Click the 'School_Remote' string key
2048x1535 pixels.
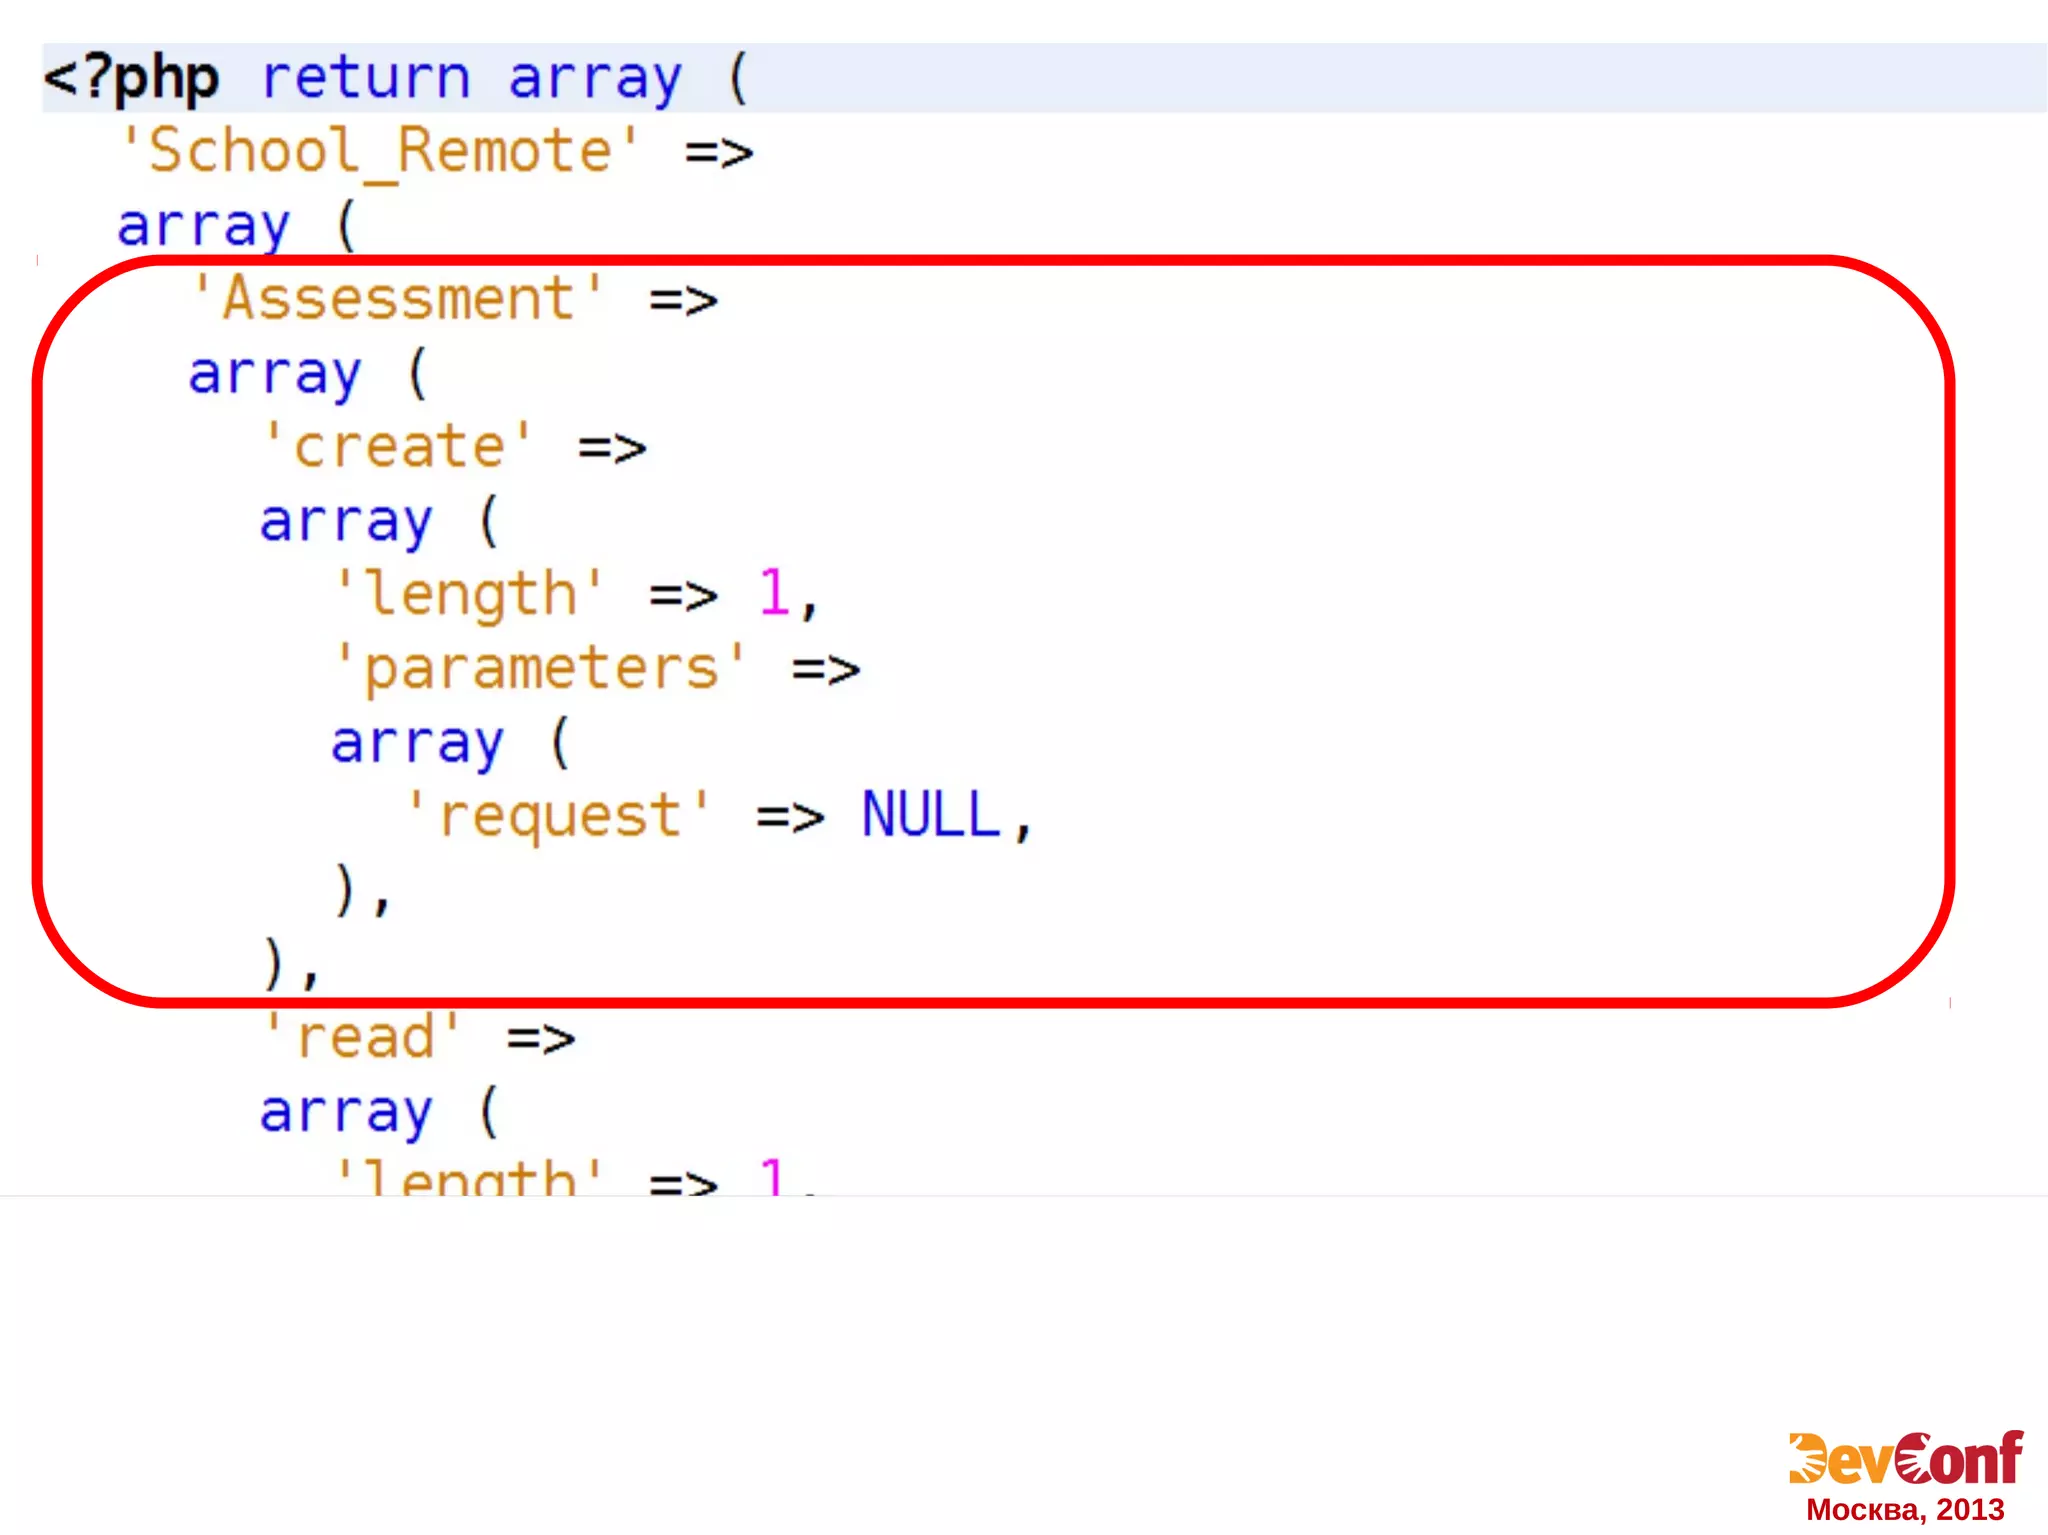[379, 152]
